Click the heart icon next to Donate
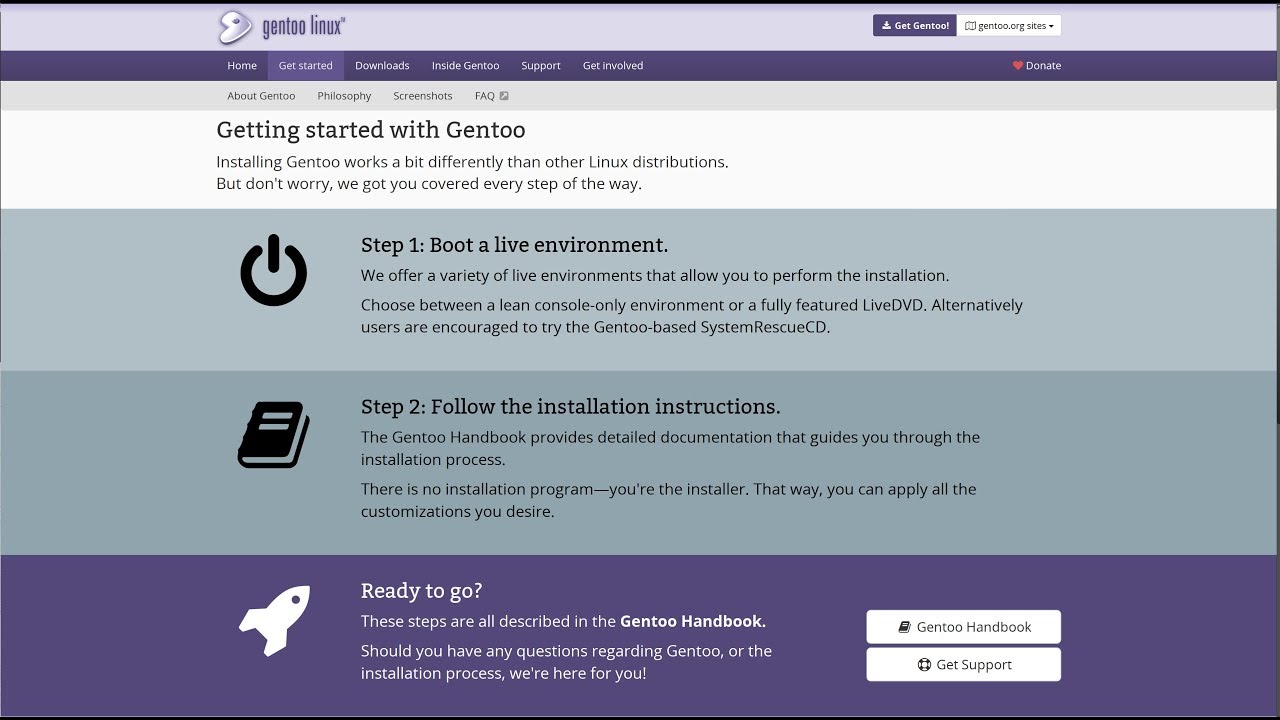Viewport: 1280px width, 720px height. pyautogui.click(x=1018, y=66)
